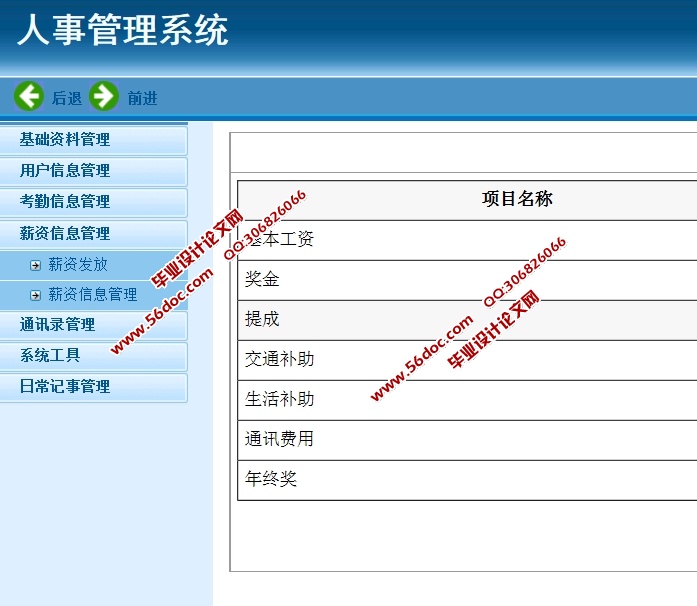The width and height of the screenshot is (697, 606).
Task: Click the green back arrow icon
Action: [x=29, y=97]
